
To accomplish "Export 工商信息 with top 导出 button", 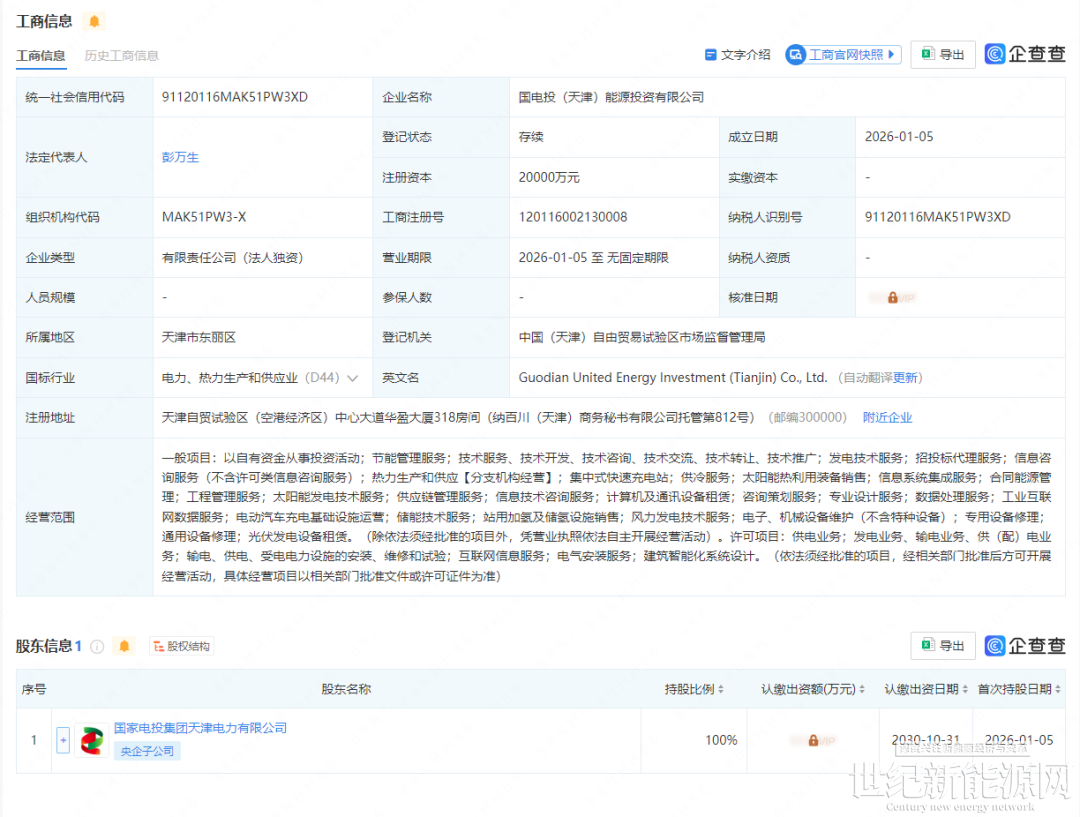I will 942,55.
